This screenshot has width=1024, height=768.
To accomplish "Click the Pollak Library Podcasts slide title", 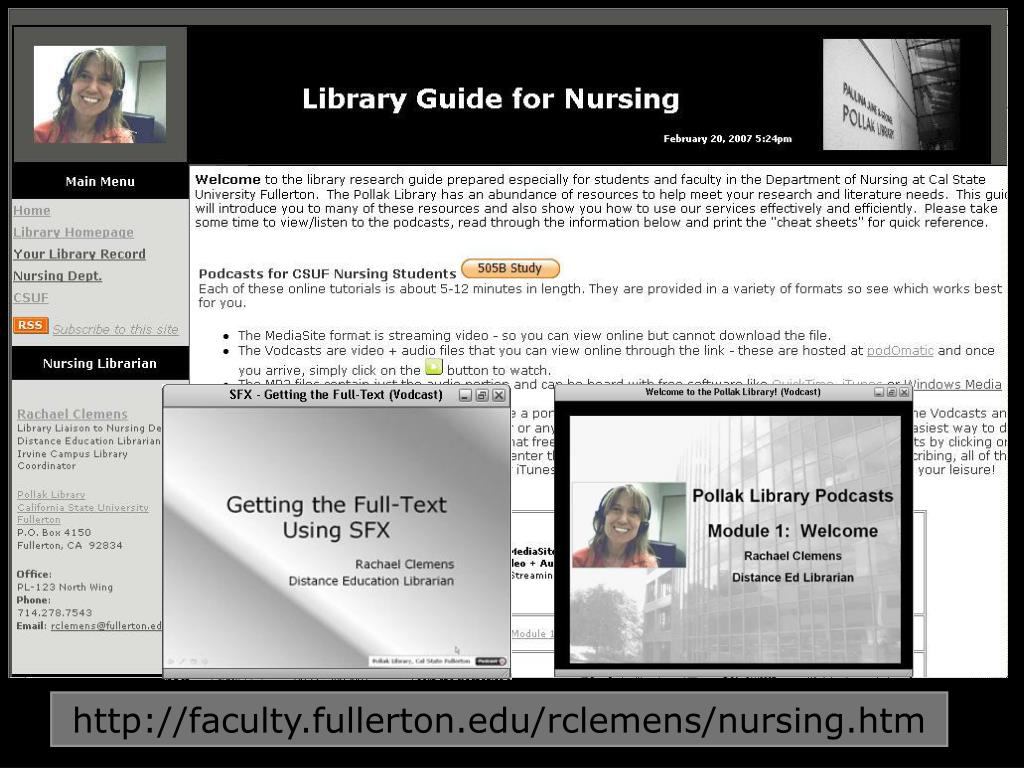I will pyautogui.click(x=793, y=496).
